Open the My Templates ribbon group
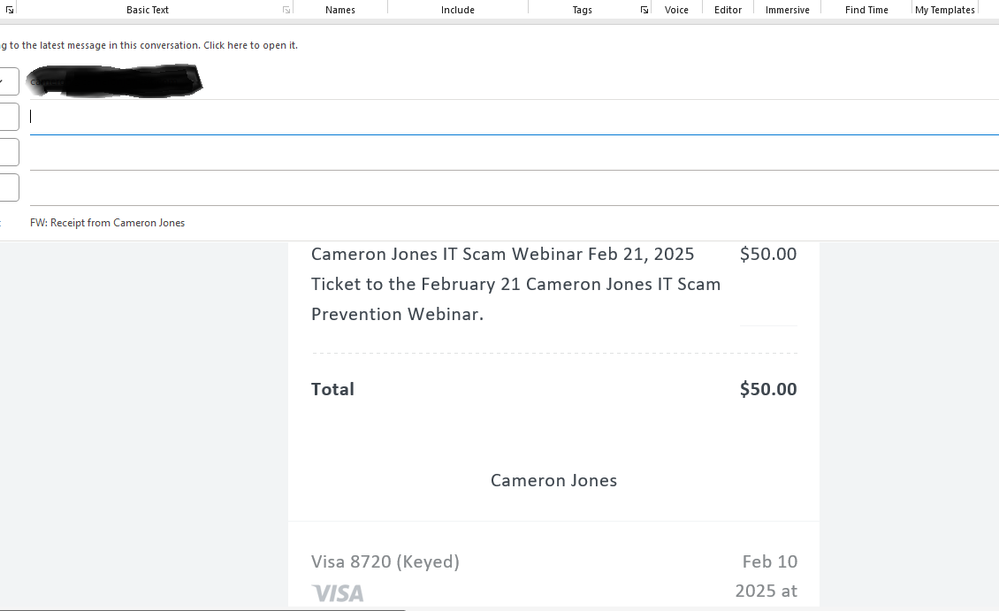The width and height of the screenshot is (999, 611). tap(945, 10)
